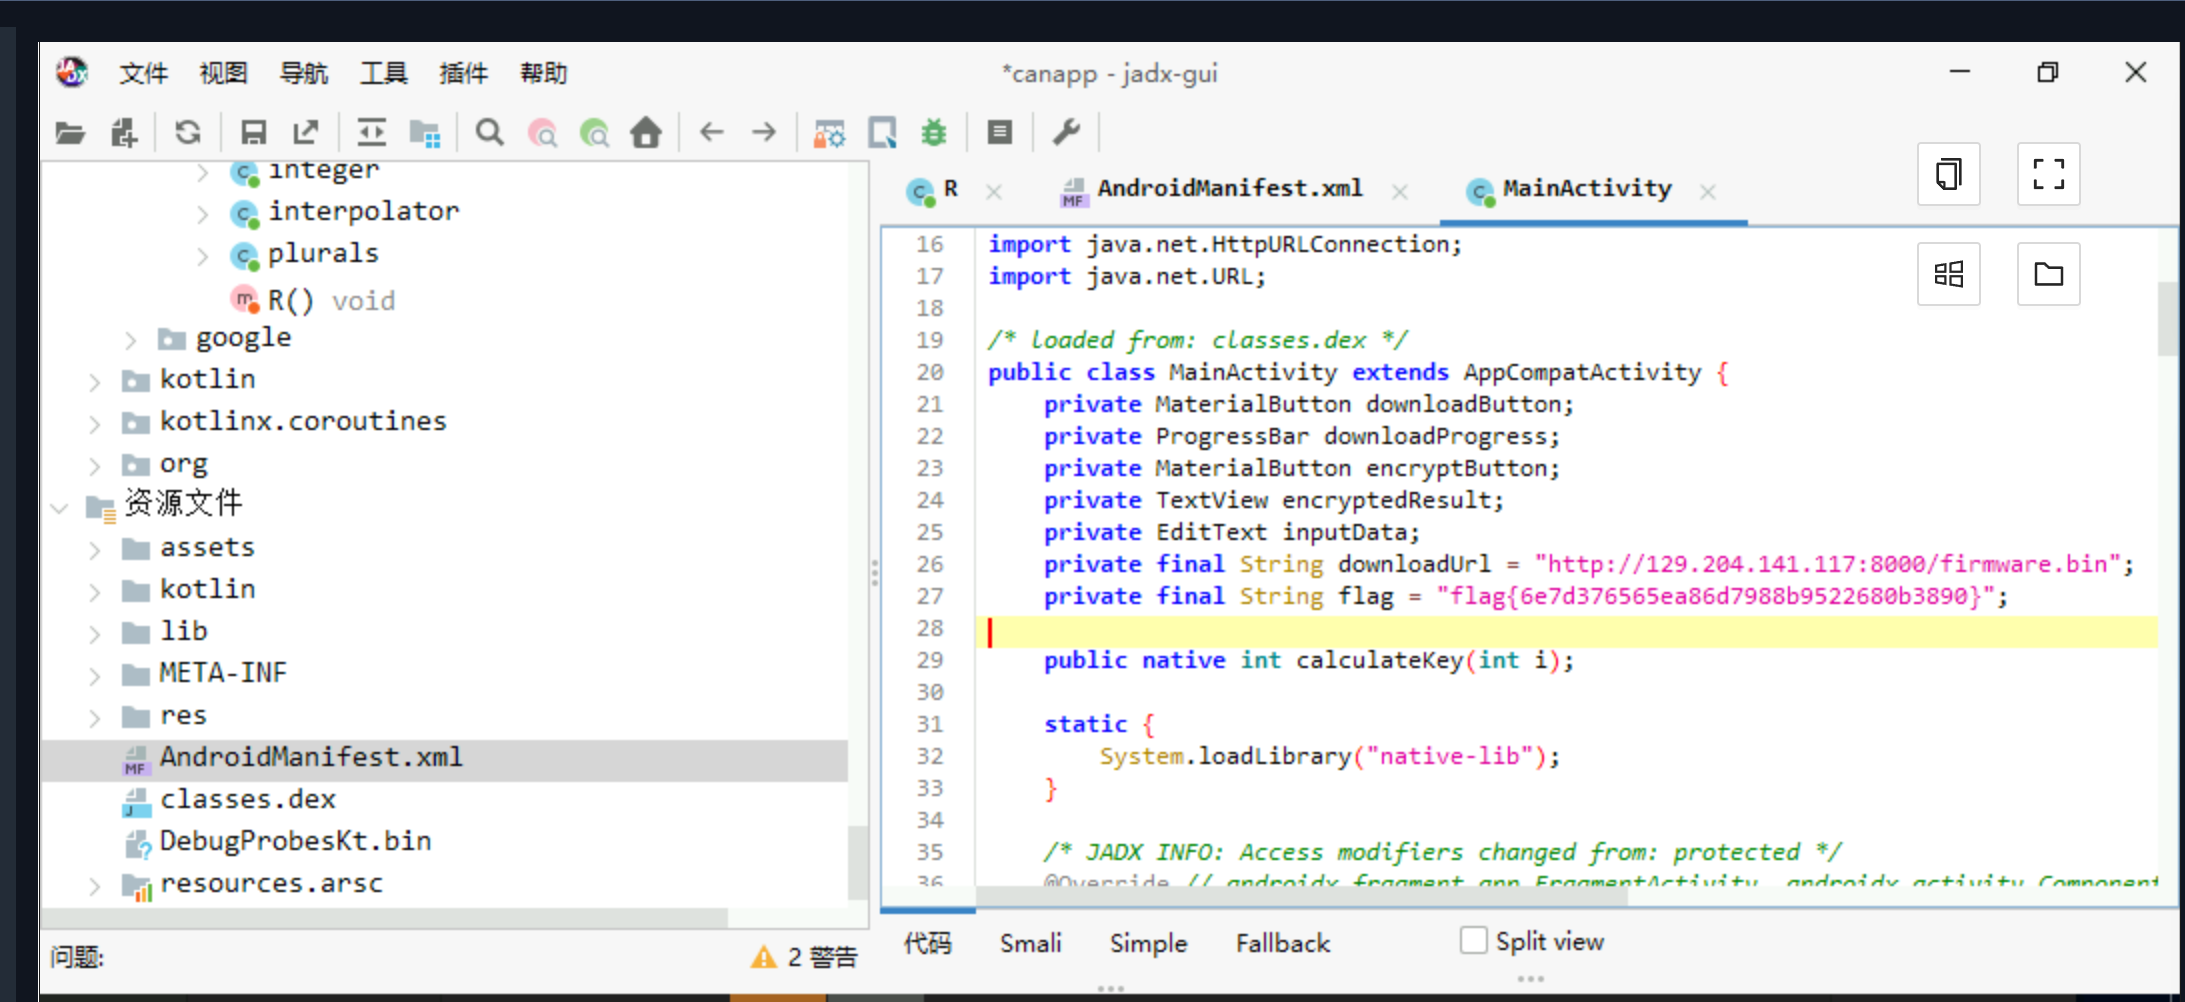Select the Fallback view mode
Screen dimensions: 2185x1002
[1282, 943]
